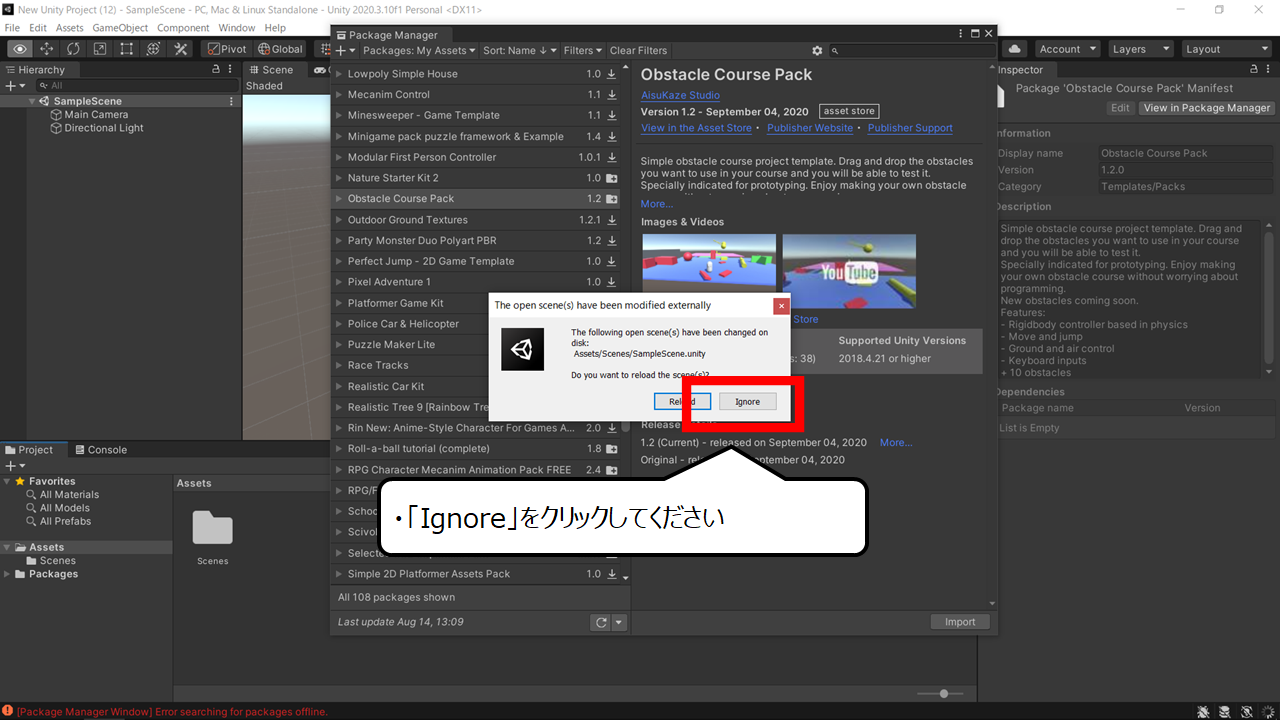Toggle the Inspector panel lock
The width and height of the screenshot is (1280, 720).
click(x=1255, y=70)
